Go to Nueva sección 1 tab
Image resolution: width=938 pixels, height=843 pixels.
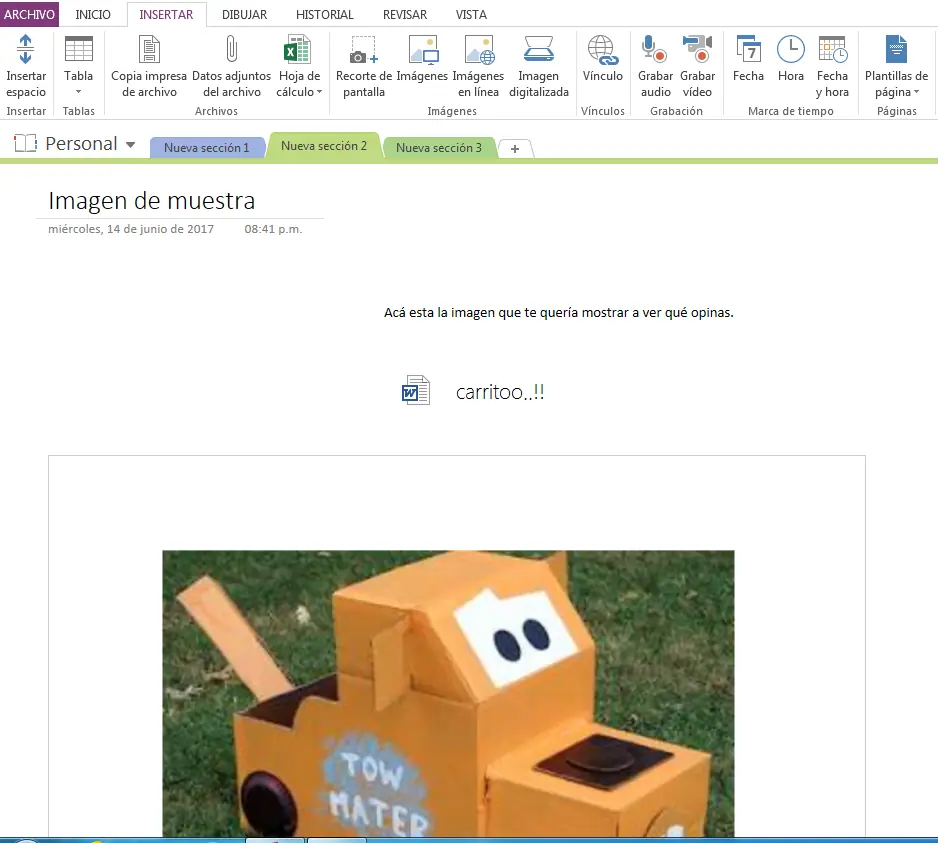click(206, 148)
